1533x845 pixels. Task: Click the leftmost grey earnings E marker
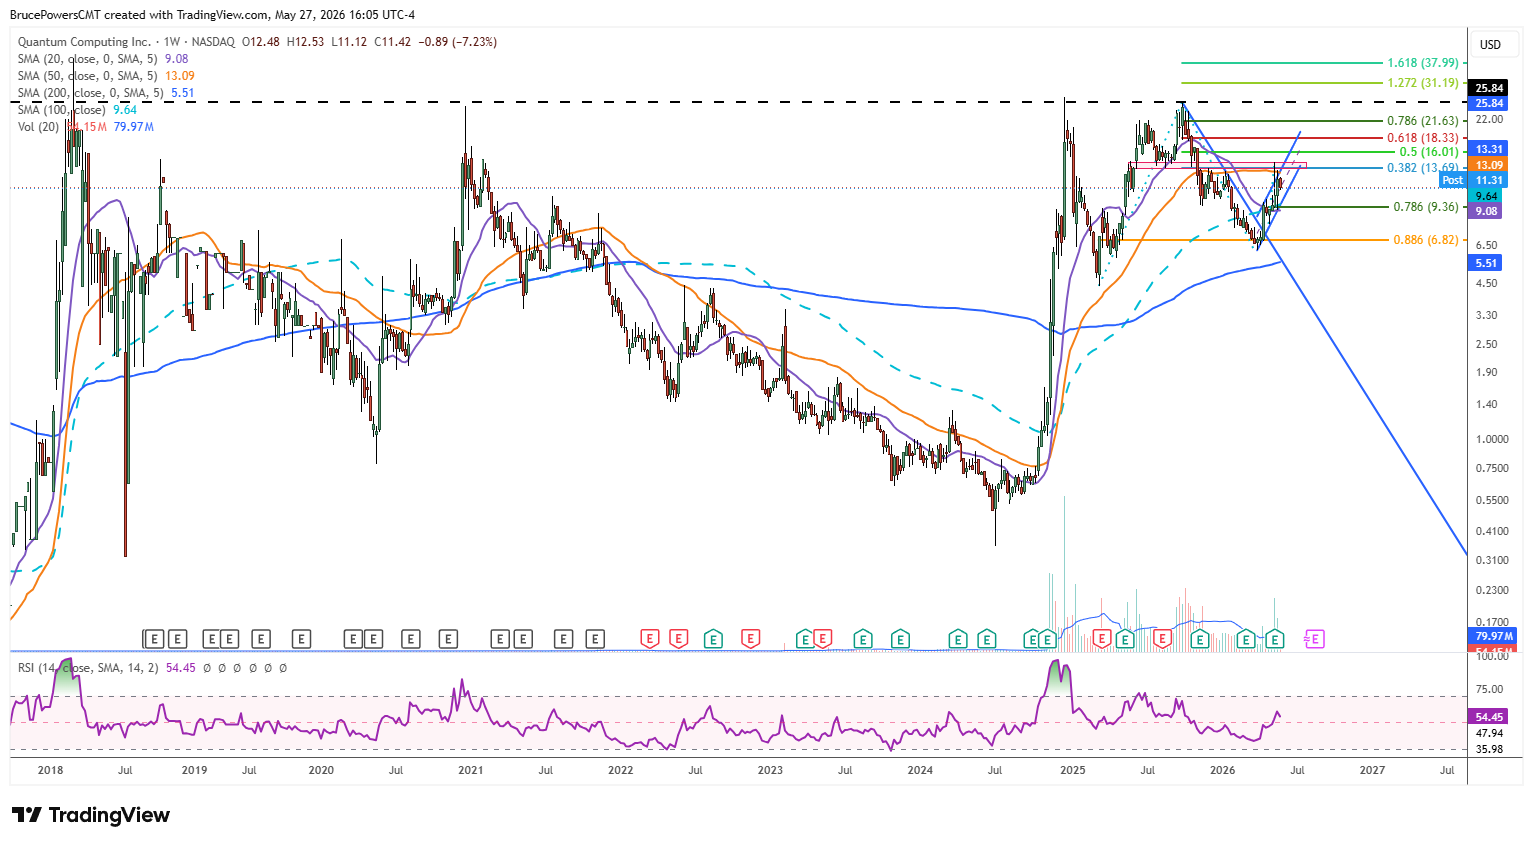click(153, 639)
